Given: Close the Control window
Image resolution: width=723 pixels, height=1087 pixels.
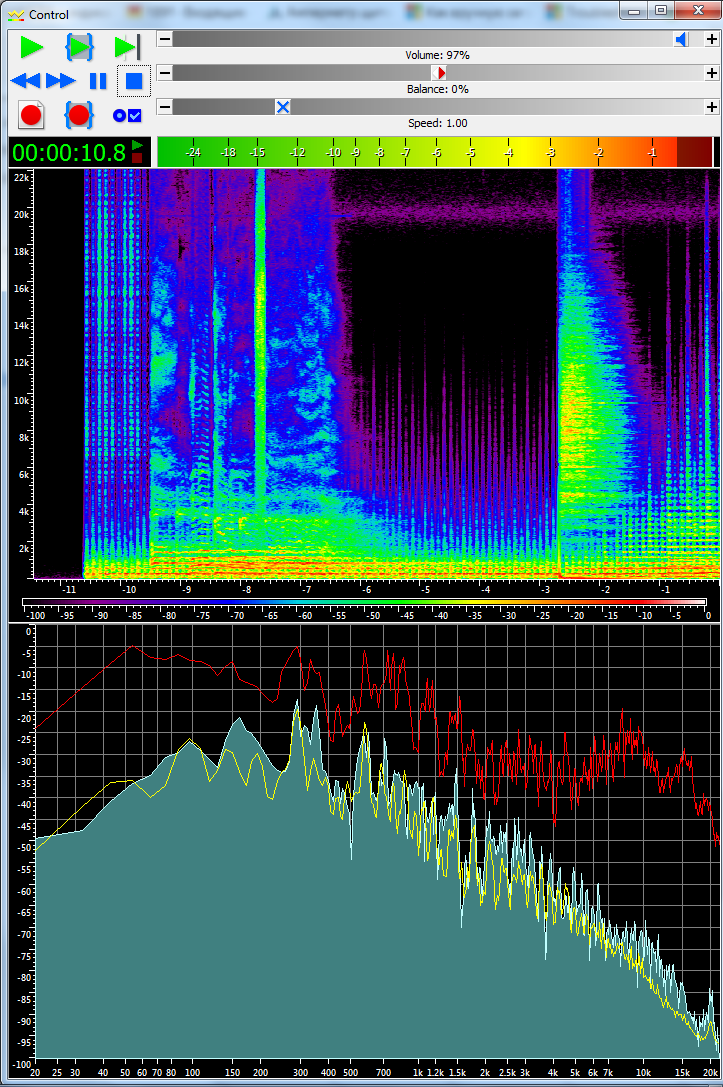Looking at the screenshot, I should point(697,10).
